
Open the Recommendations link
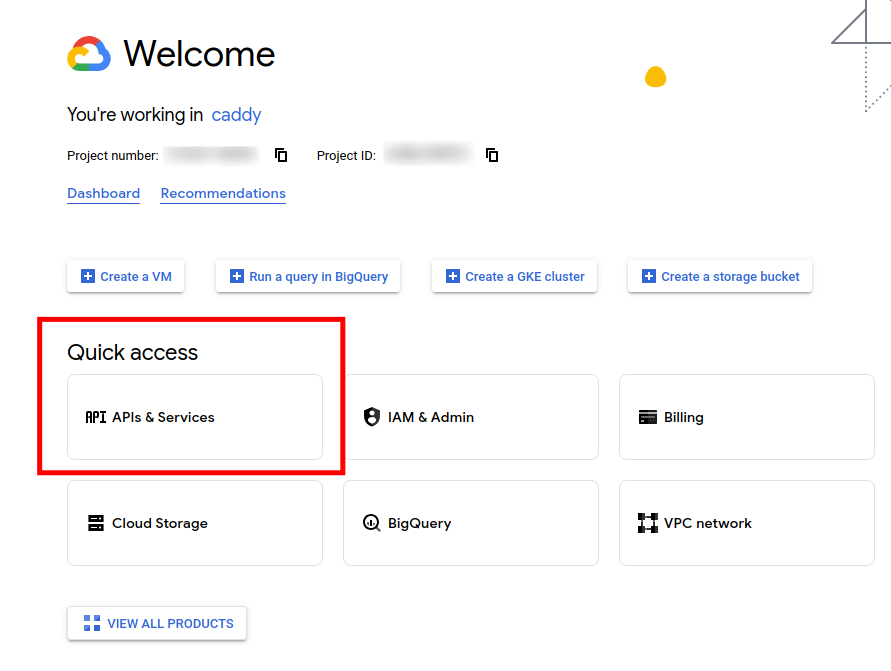pyautogui.click(x=223, y=194)
